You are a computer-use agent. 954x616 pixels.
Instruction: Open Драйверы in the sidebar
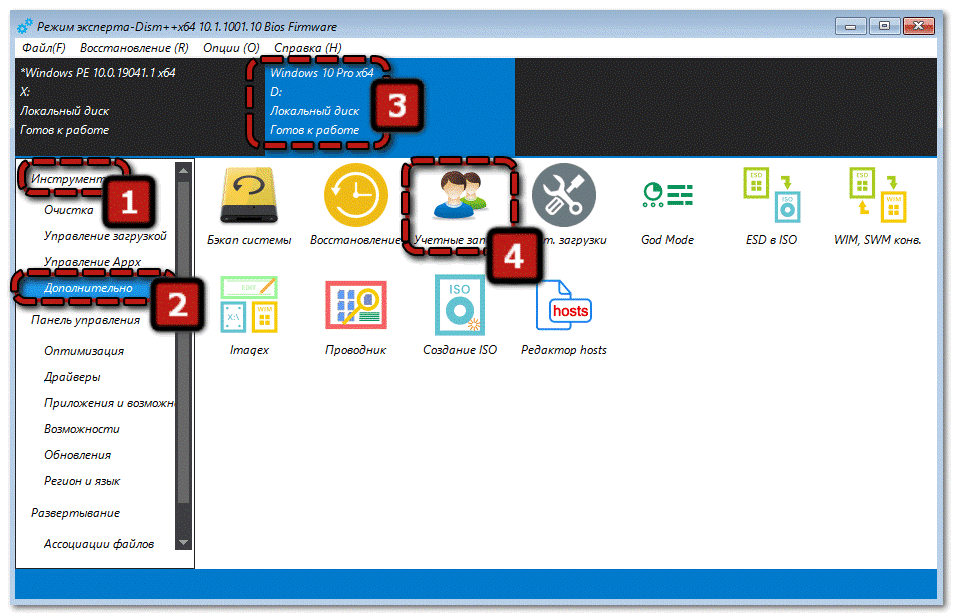(x=72, y=377)
